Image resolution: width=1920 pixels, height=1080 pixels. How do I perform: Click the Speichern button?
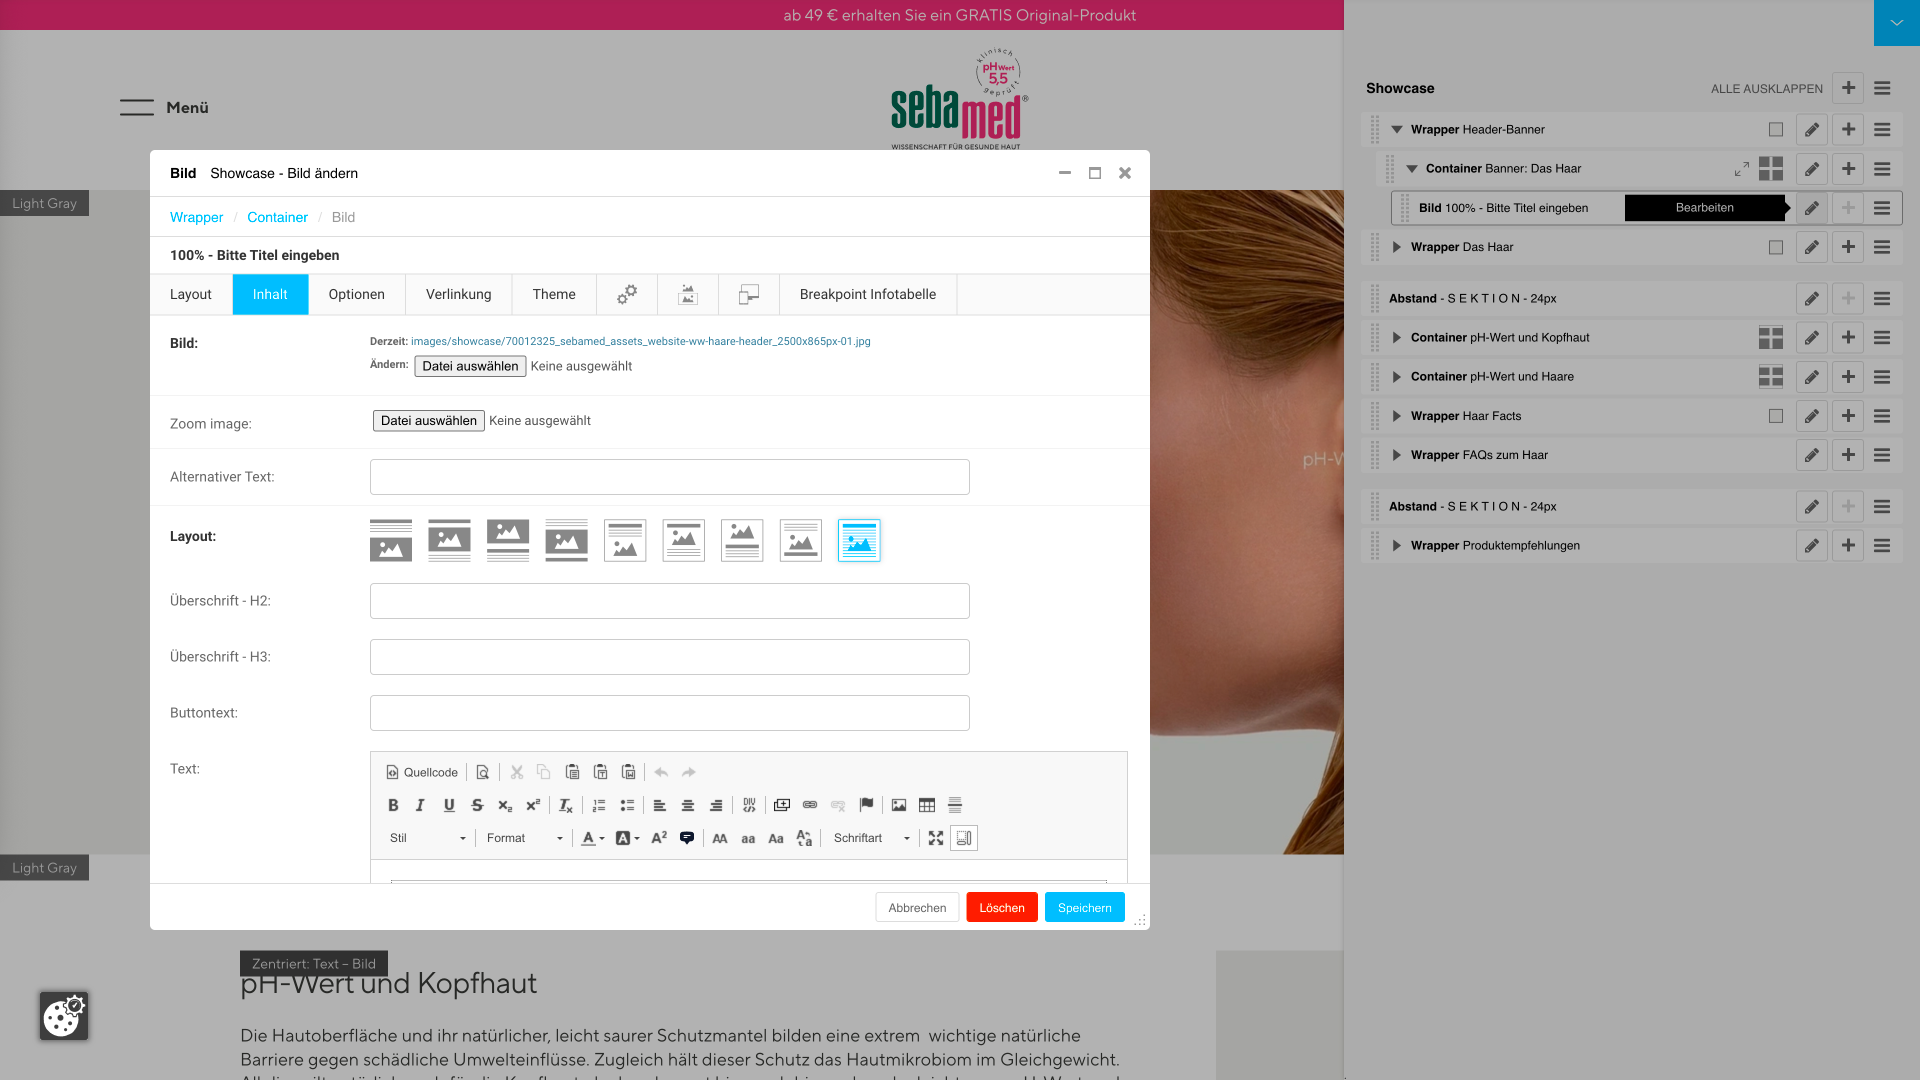point(1084,907)
